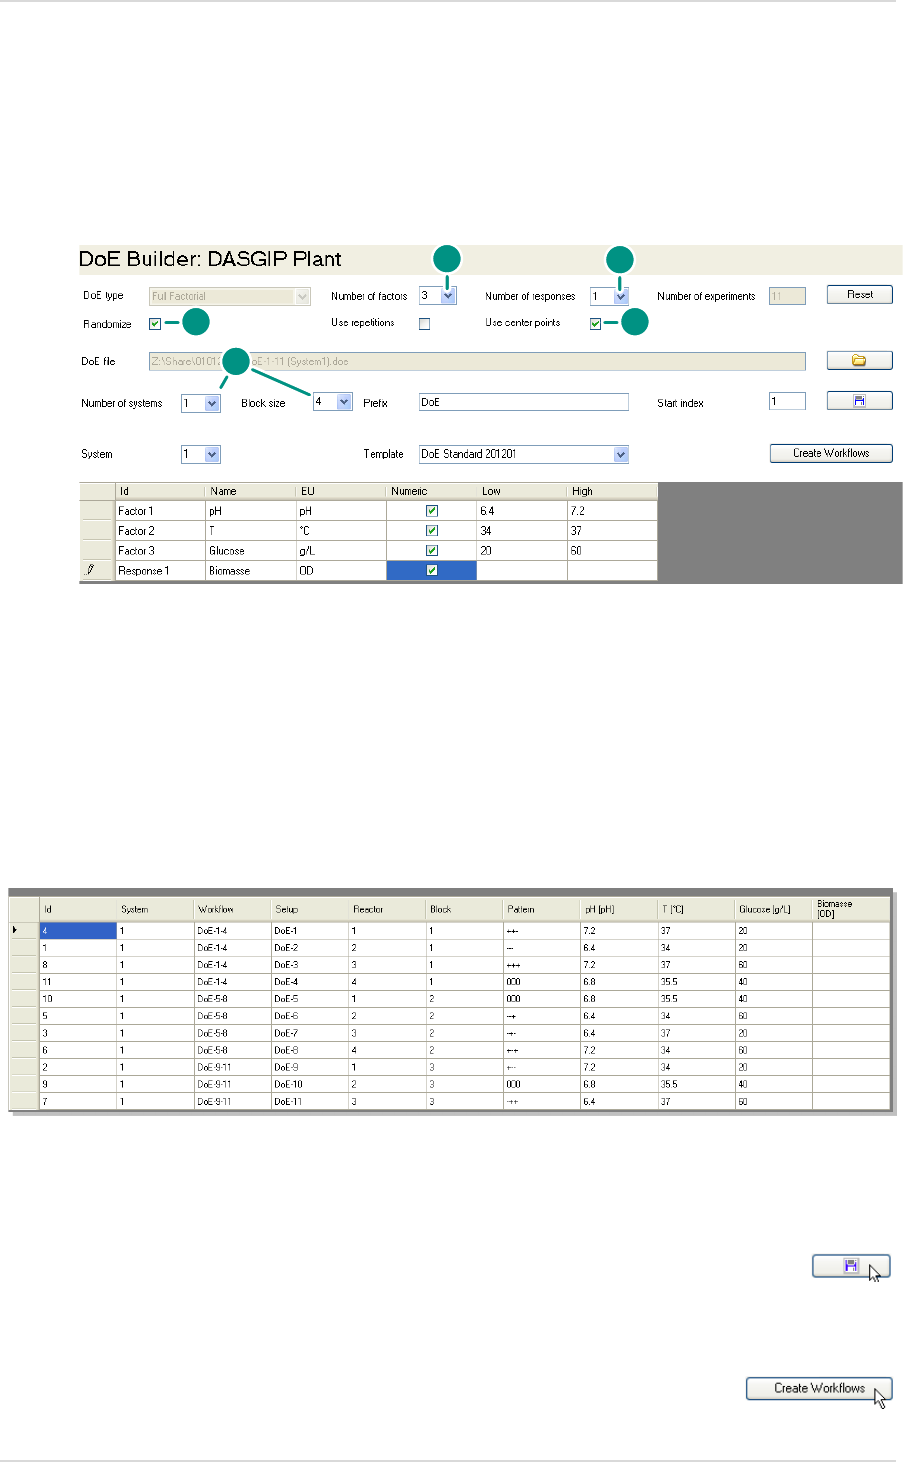Click the Setup cell 'DoE-1'

point(309,930)
